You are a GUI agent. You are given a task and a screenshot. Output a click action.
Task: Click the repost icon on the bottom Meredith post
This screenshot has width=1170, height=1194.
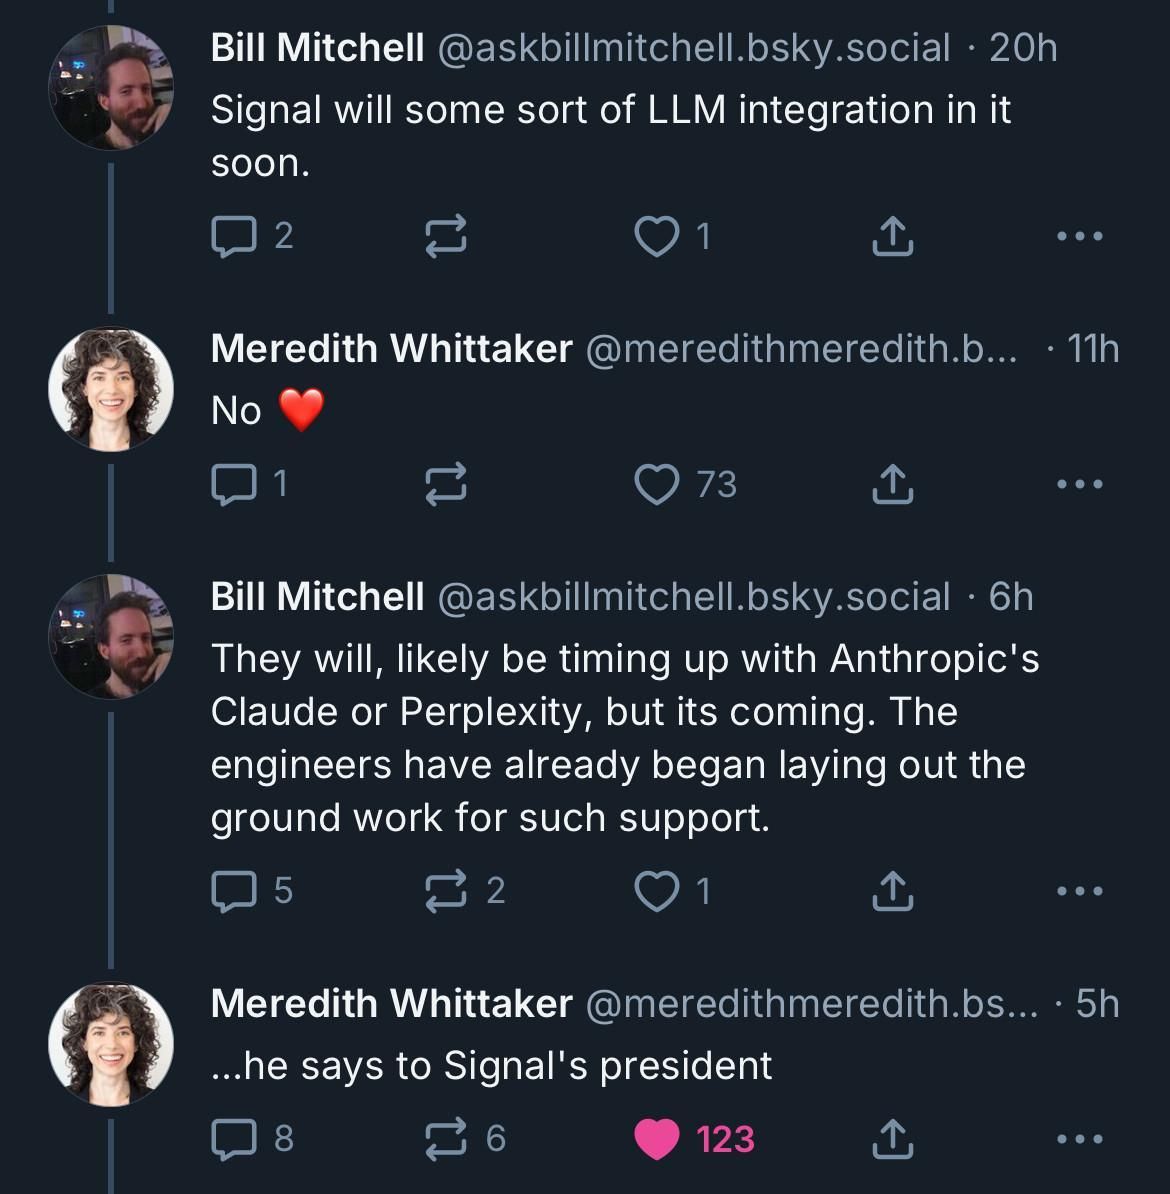pos(445,1138)
